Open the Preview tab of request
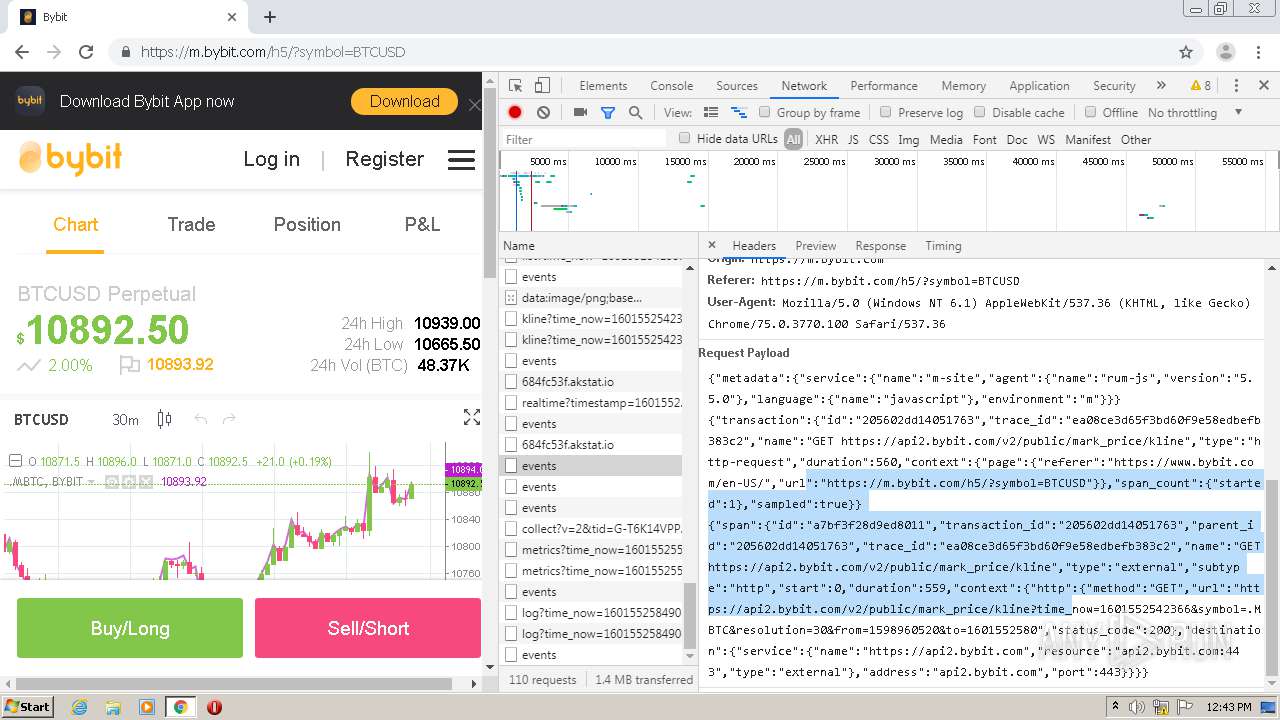The width and height of the screenshot is (1280, 720). [x=816, y=246]
